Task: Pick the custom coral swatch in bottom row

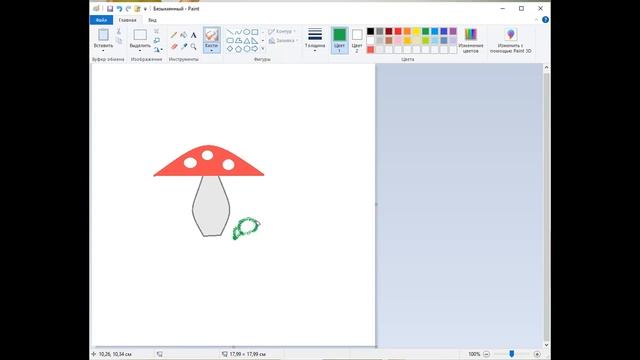Action: tap(370, 49)
